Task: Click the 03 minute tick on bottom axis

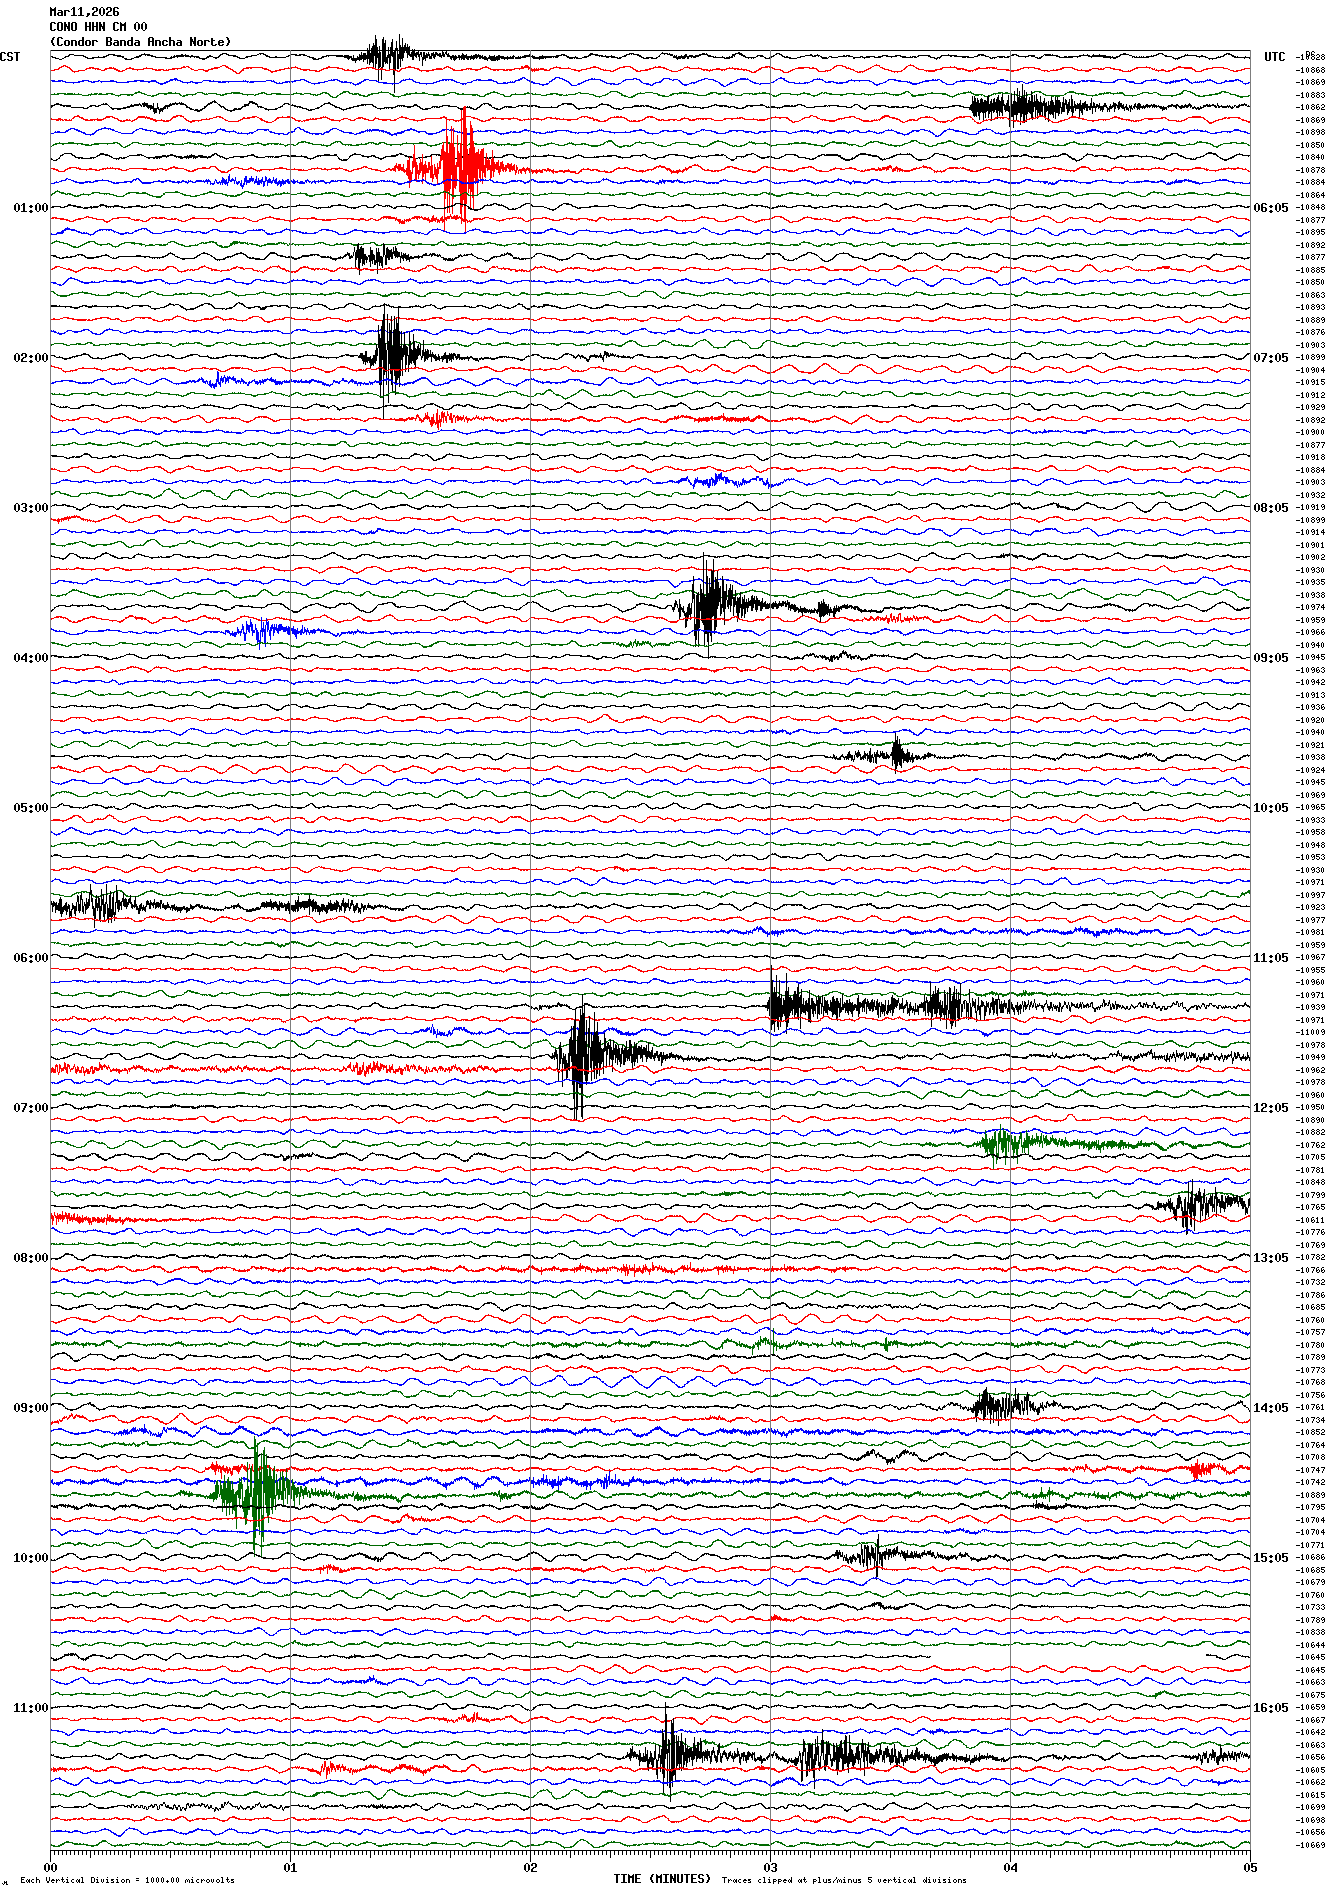Action: coord(770,1867)
